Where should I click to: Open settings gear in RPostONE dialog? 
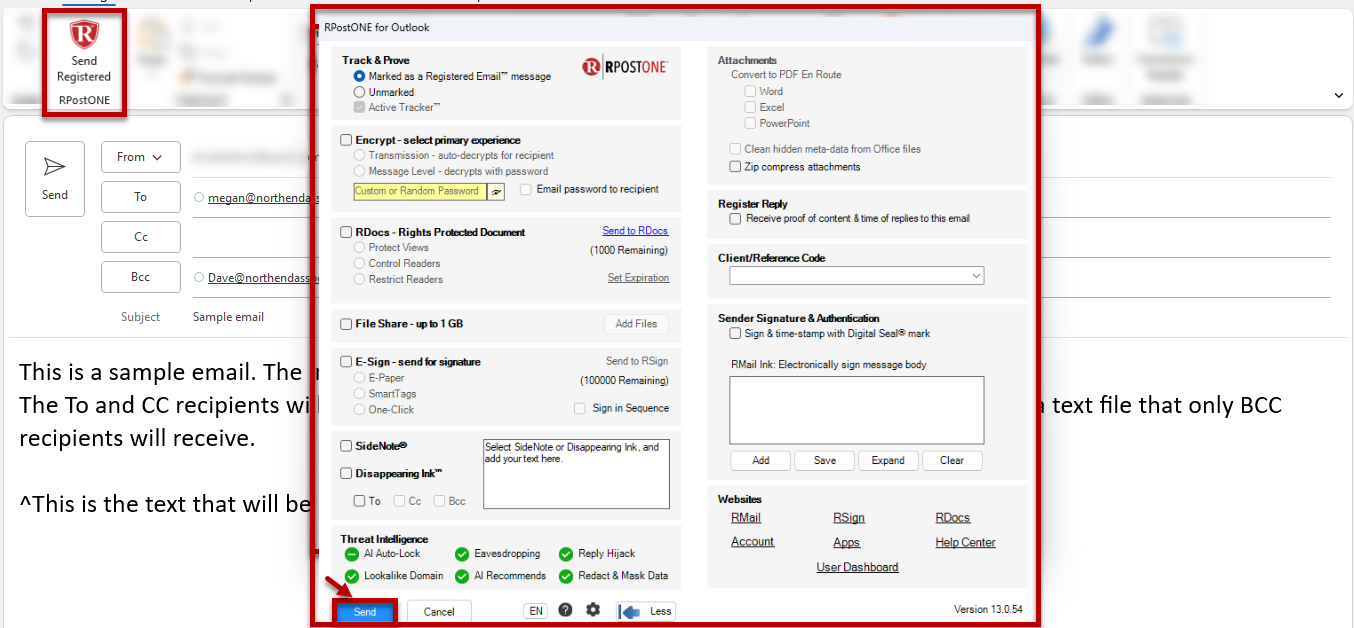[x=593, y=610]
